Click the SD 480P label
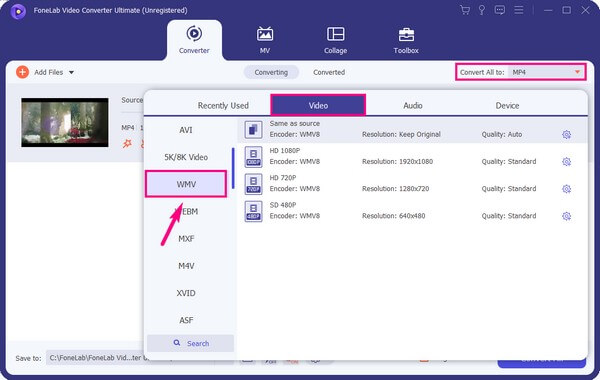 (x=283, y=205)
